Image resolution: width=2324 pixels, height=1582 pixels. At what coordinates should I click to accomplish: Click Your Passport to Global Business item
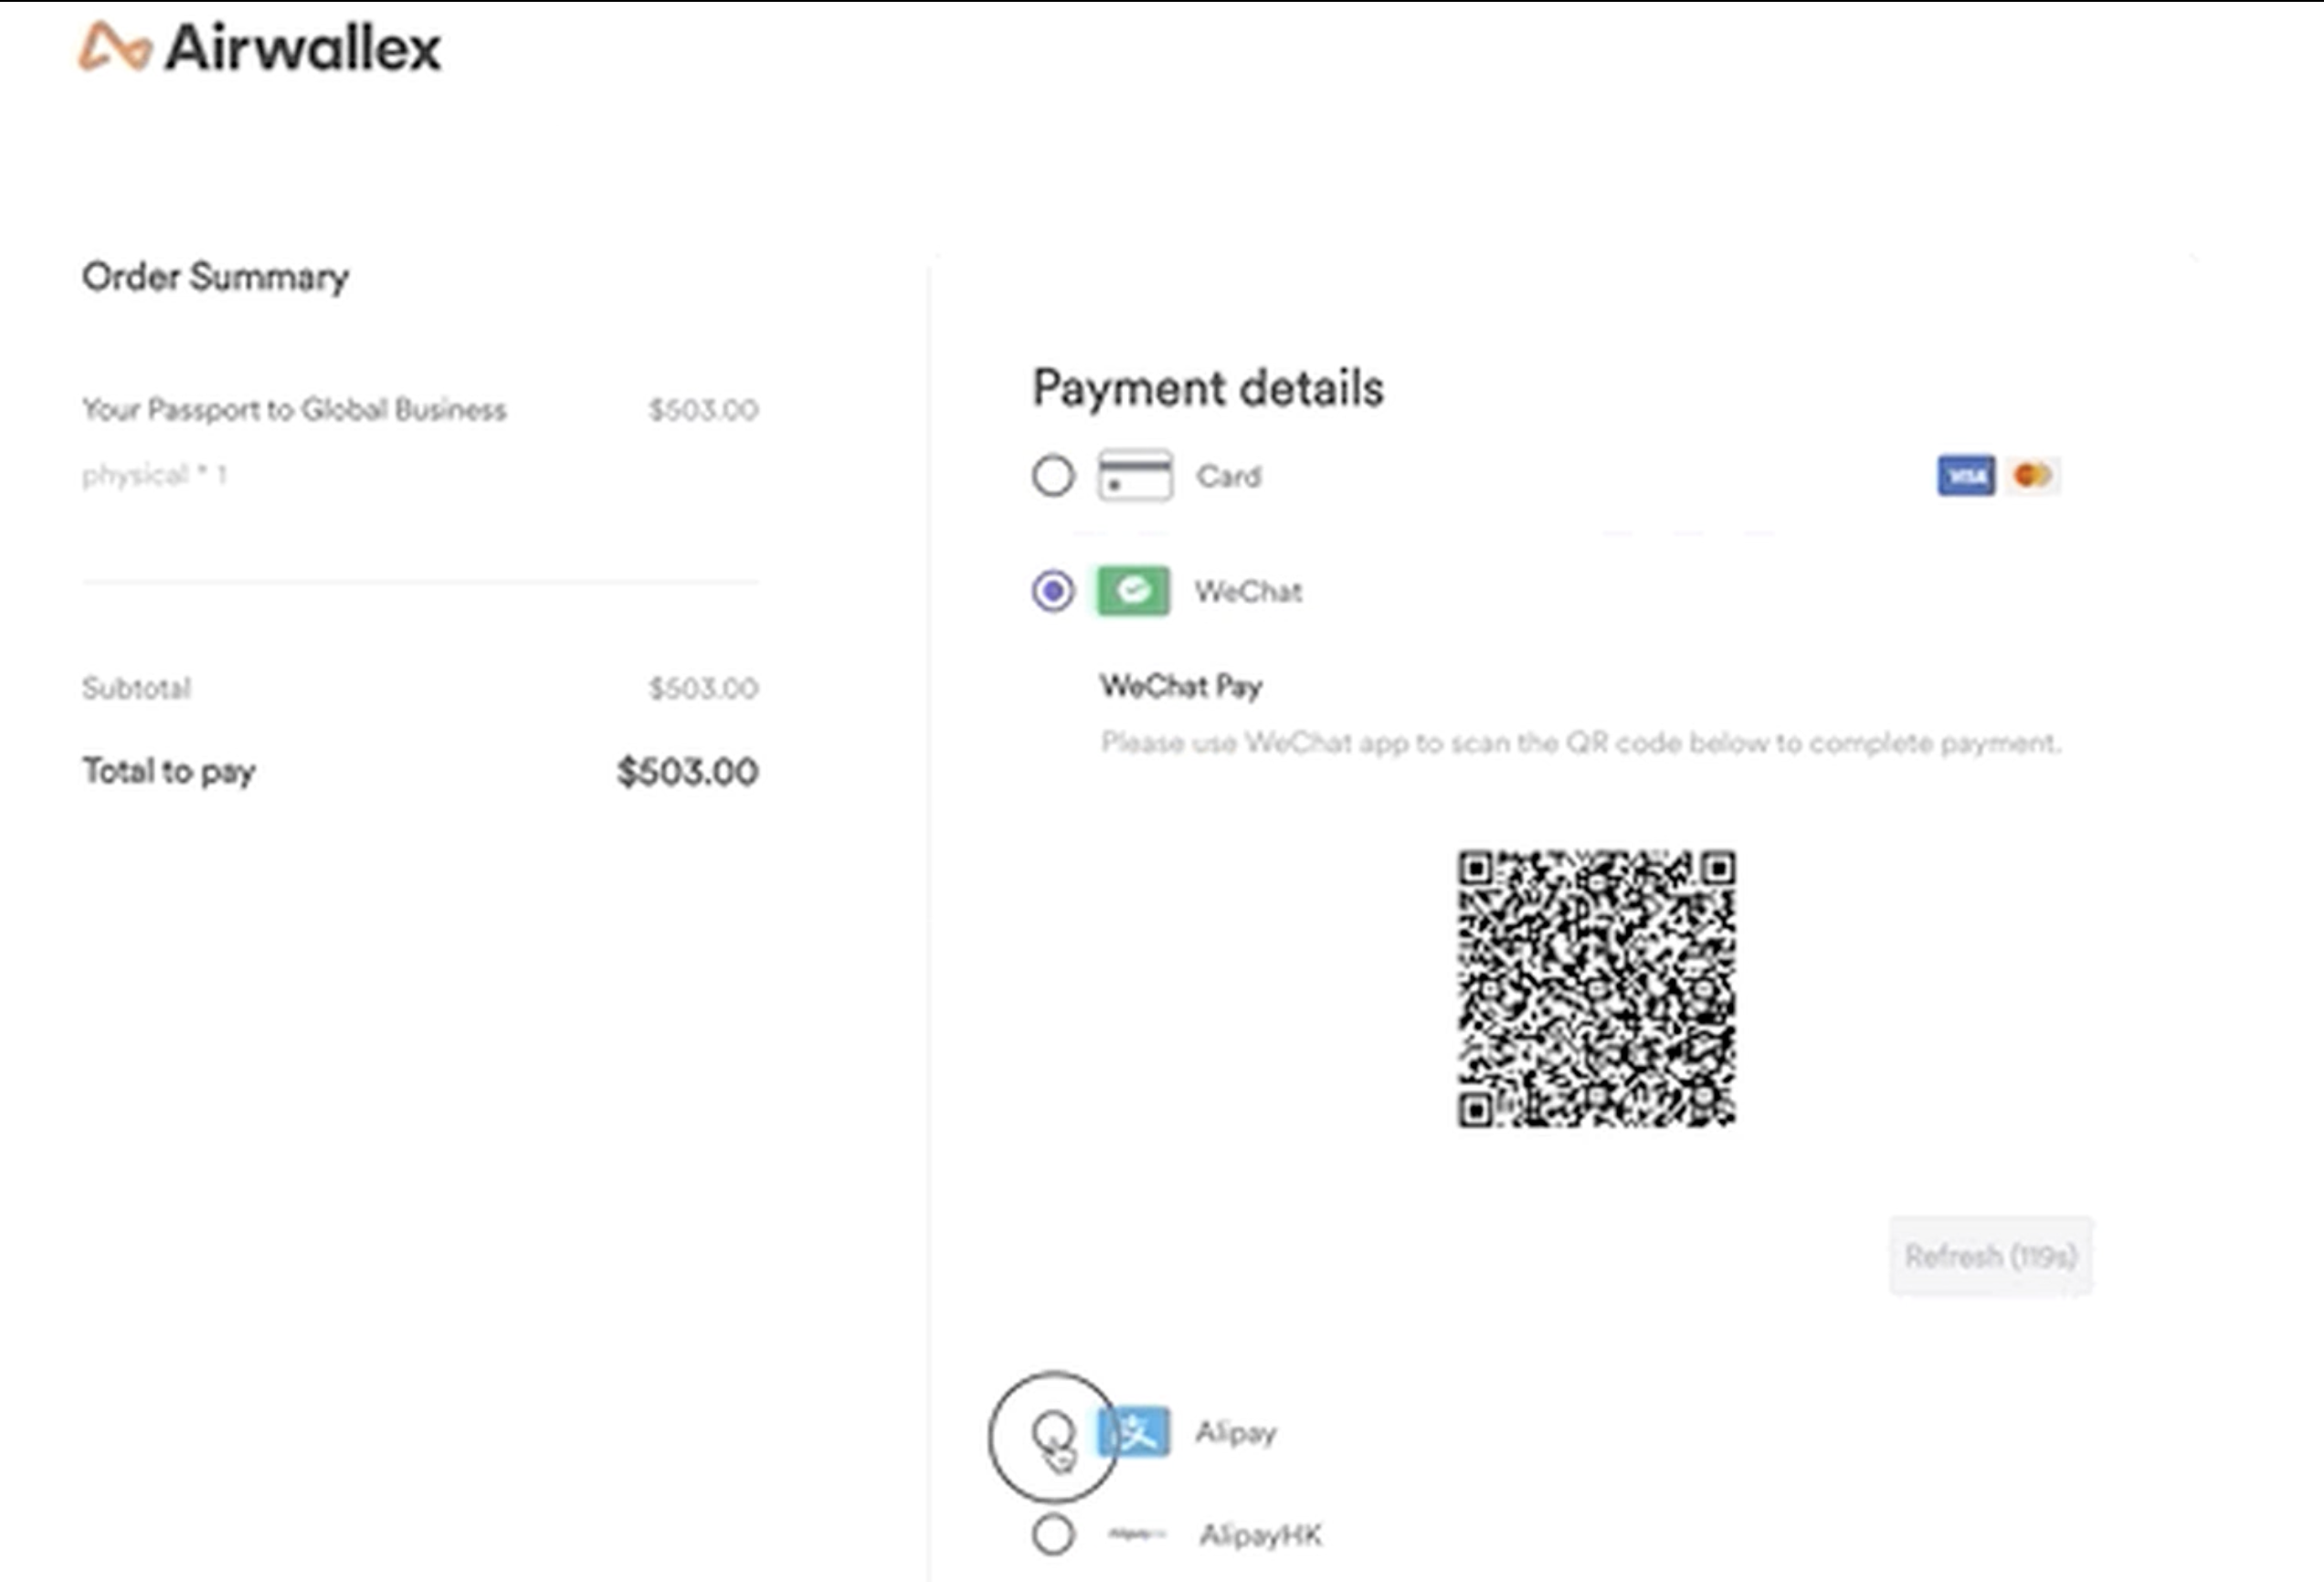click(294, 410)
